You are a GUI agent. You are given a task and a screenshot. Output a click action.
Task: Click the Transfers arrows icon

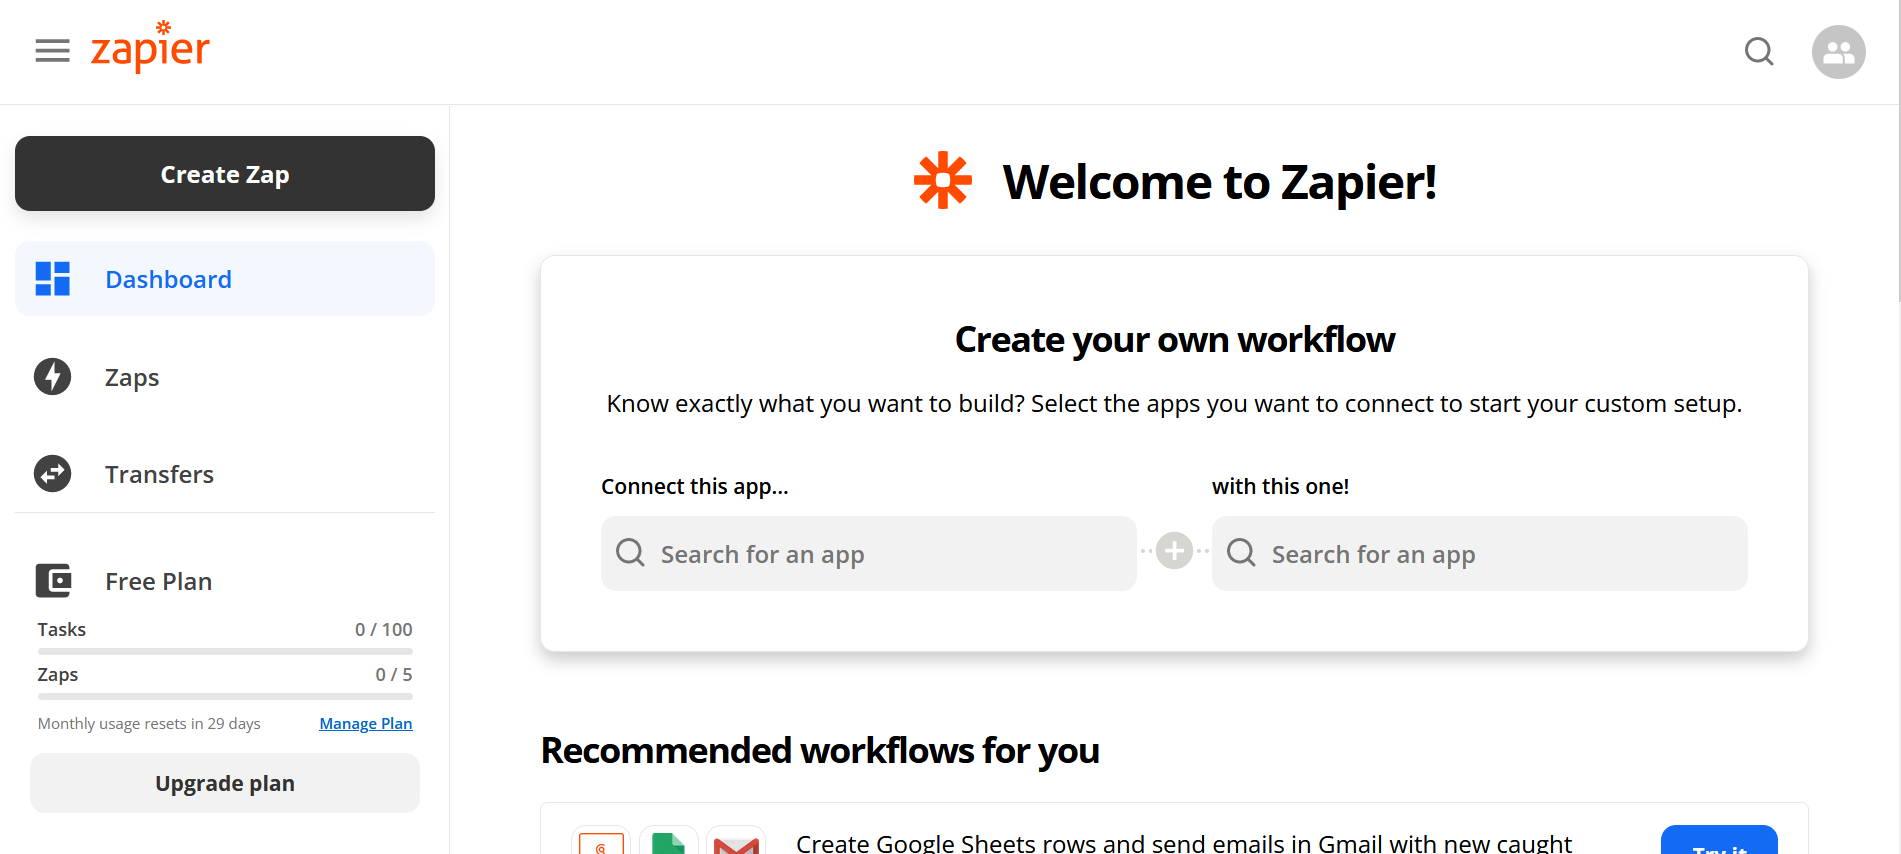(53, 474)
